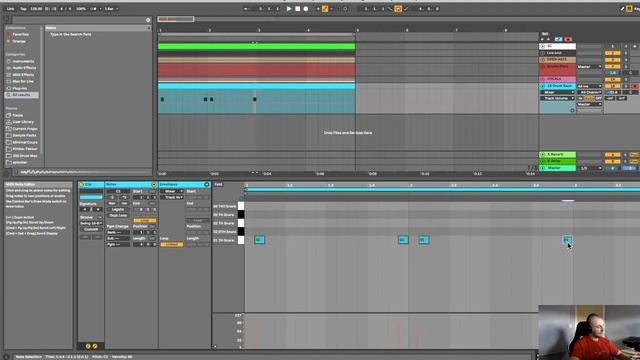This screenshot has width=640, height=360.
Task: Click the Tap tempo button
Action: point(23,9)
